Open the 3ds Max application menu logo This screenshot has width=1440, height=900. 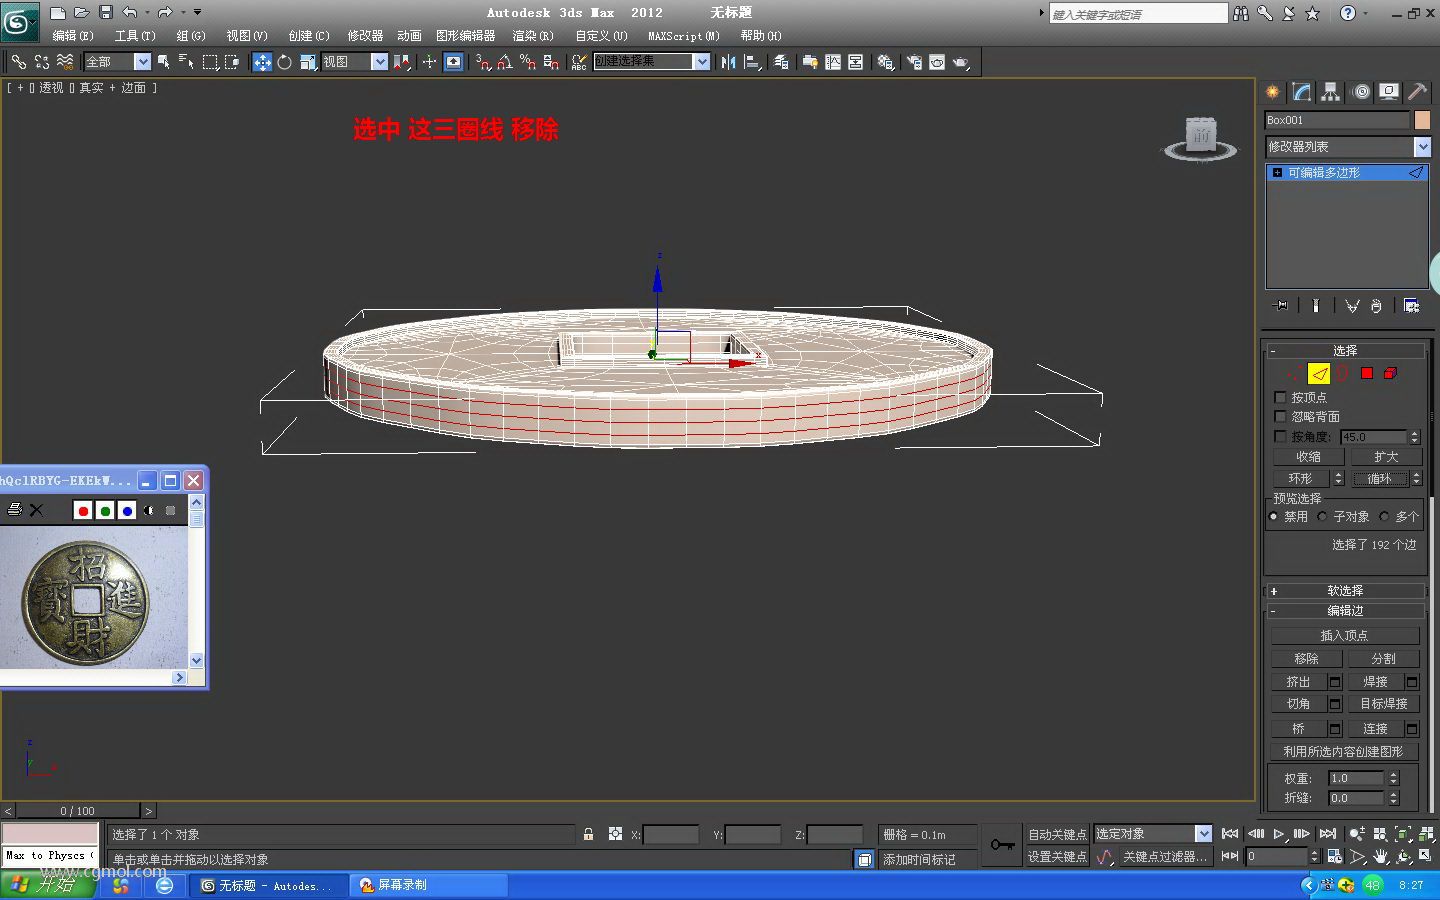tap(19, 22)
